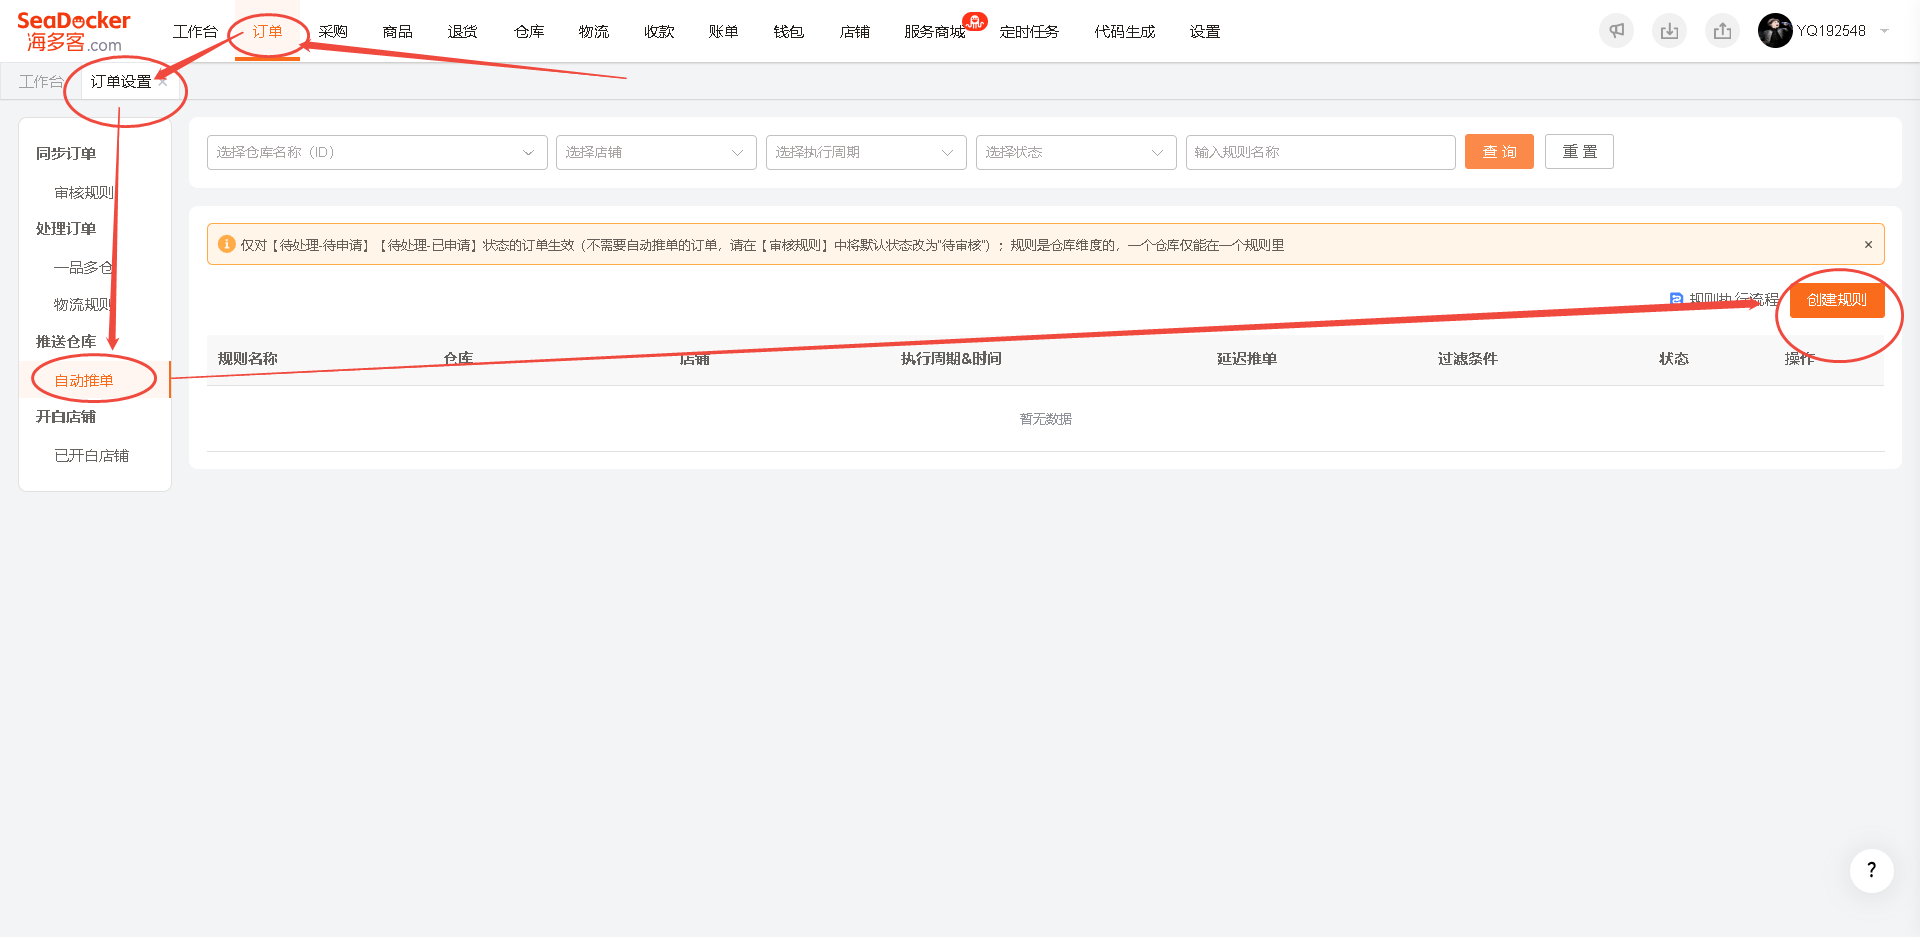Click the 开白店铺 sidebar heading
The image size is (1920, 937).
[66, 416]
